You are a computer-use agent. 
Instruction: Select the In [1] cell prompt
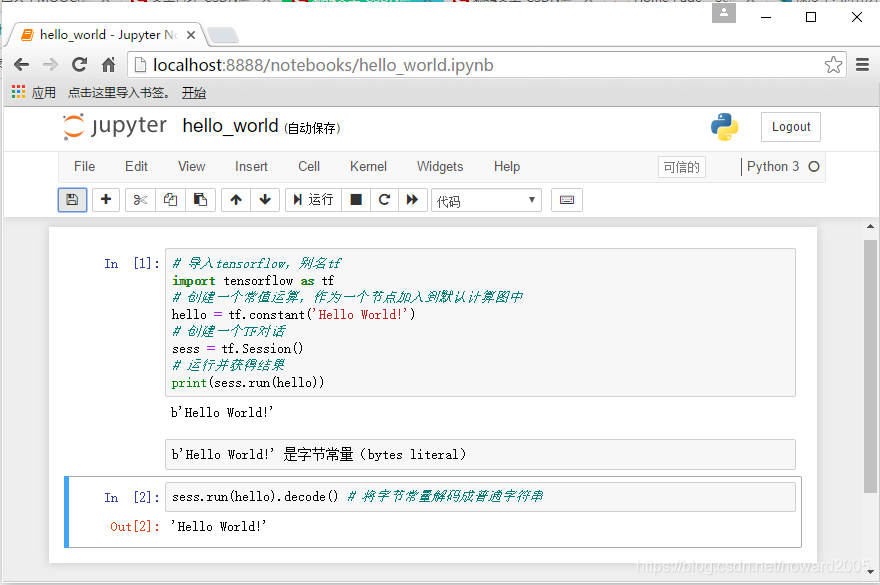point(132,264)
